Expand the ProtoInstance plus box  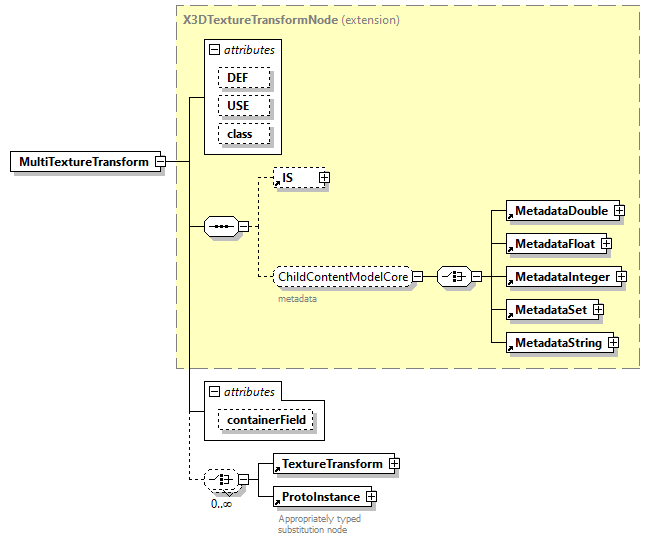click(370, 496)
